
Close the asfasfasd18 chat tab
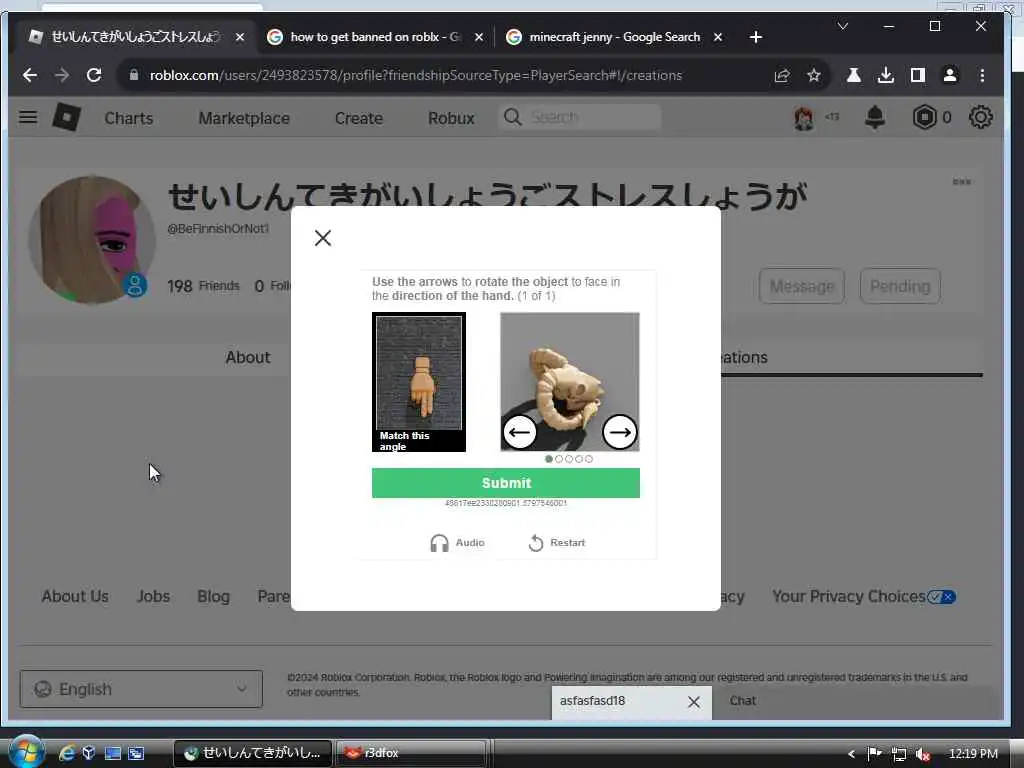tap(694, 702)
